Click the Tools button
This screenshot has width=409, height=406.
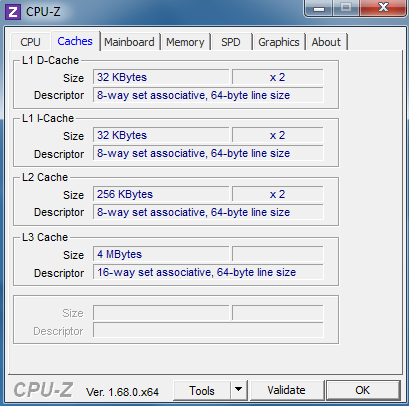point(202,390)
